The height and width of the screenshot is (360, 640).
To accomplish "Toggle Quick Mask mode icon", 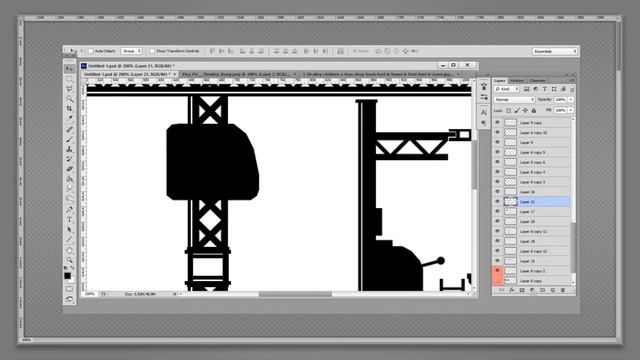I will pos(69,289).
